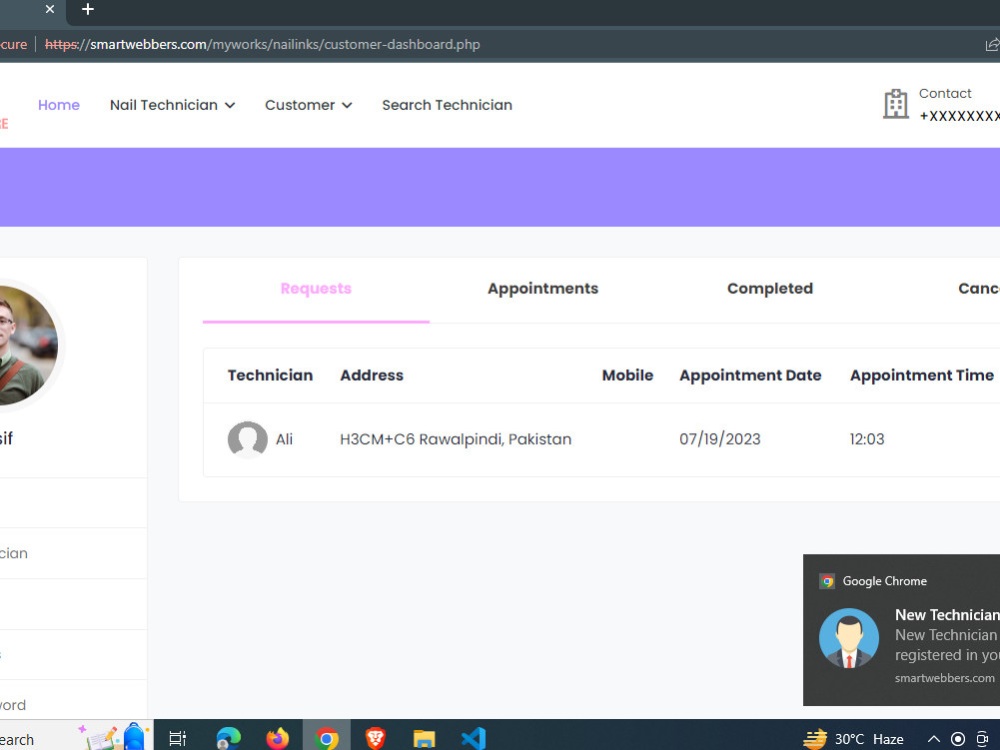The height and width of the screenshot is (750, 1000).
Task: Click the appointment time 12:03
Action: (867, 439)
